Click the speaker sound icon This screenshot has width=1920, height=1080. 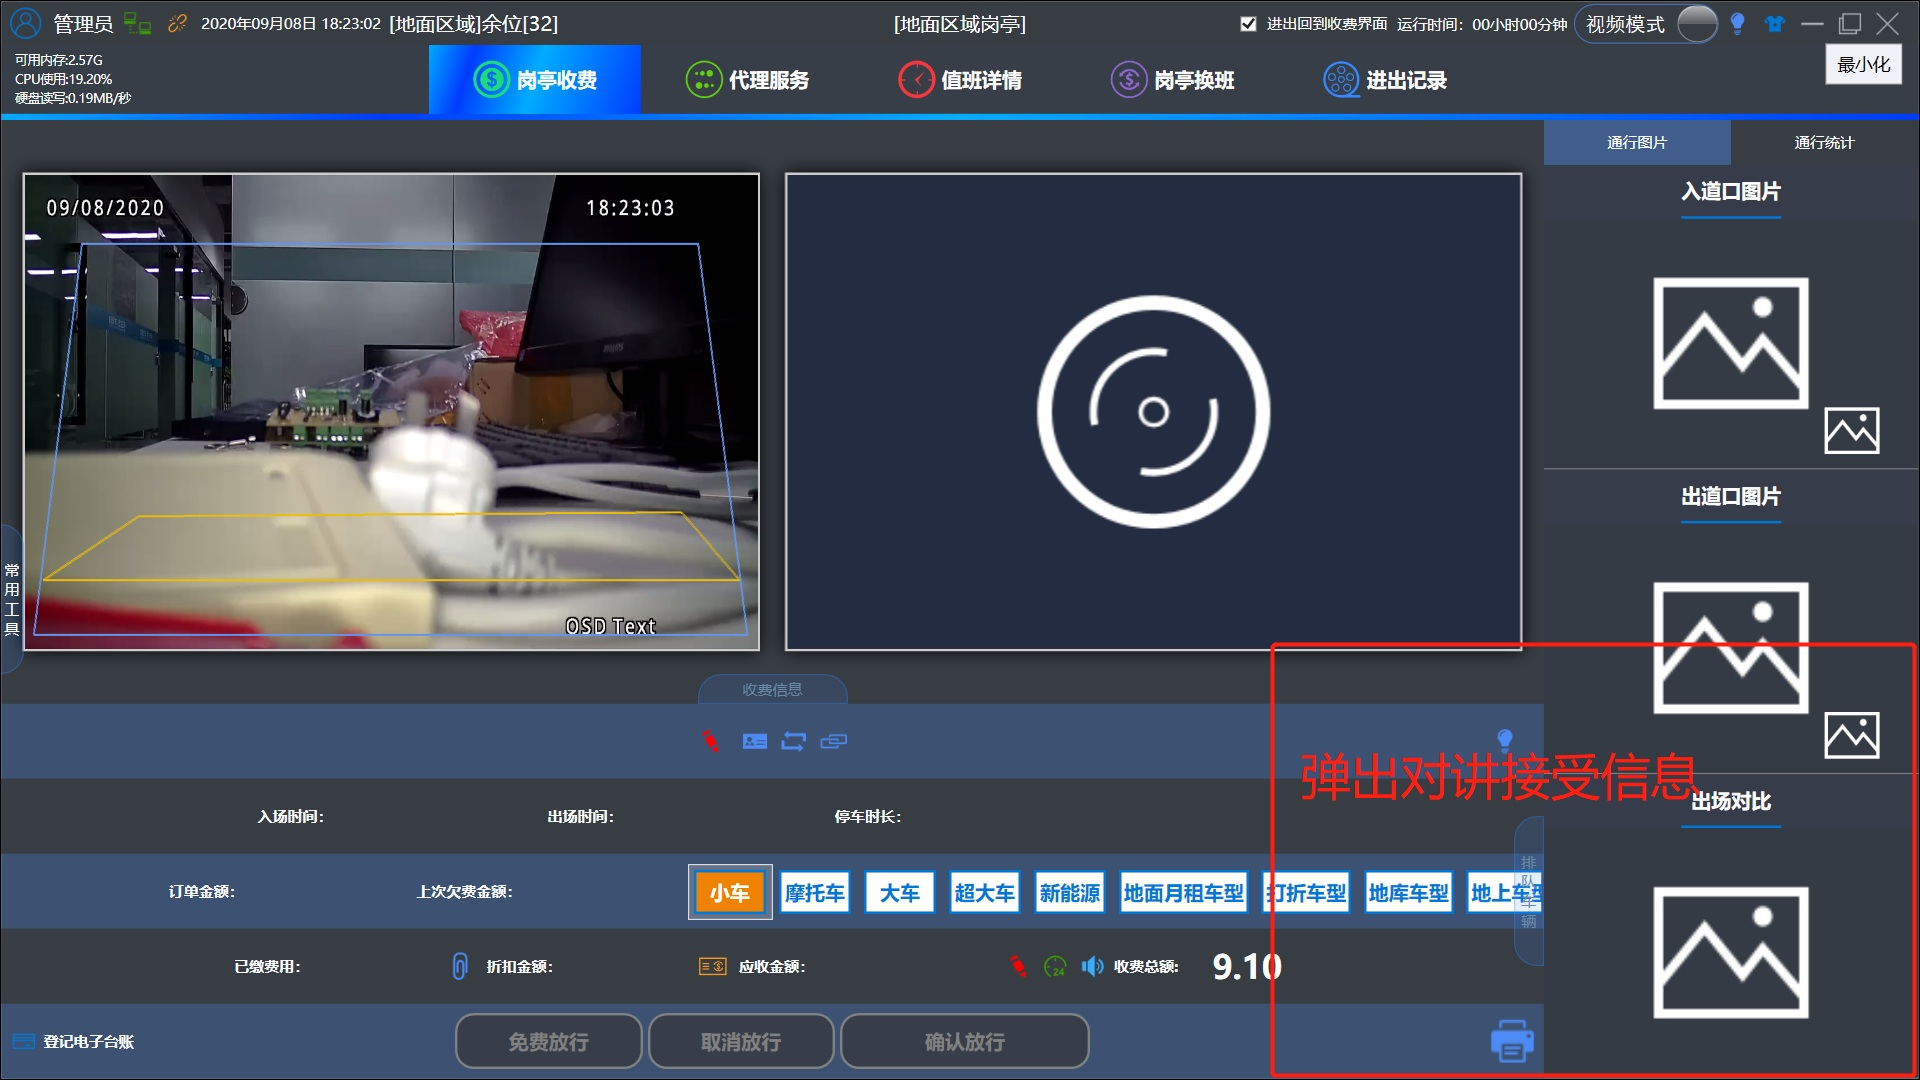(1093, 966)
